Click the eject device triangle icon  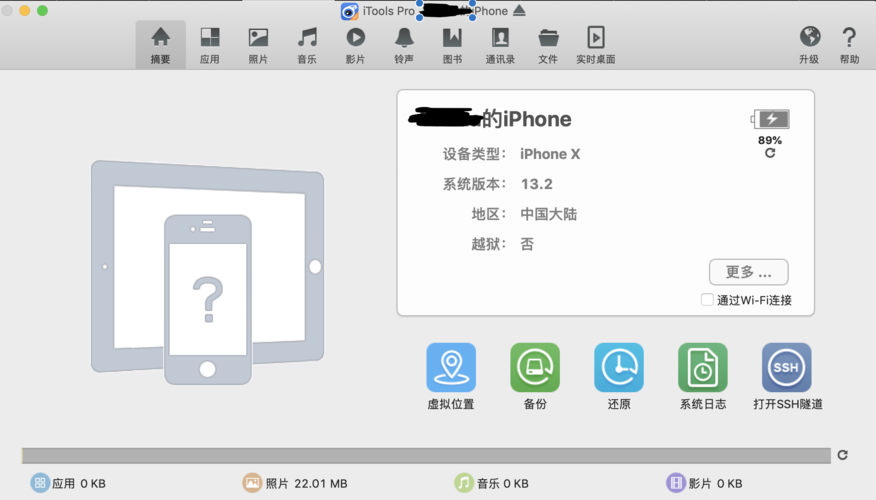coord(519,10)
